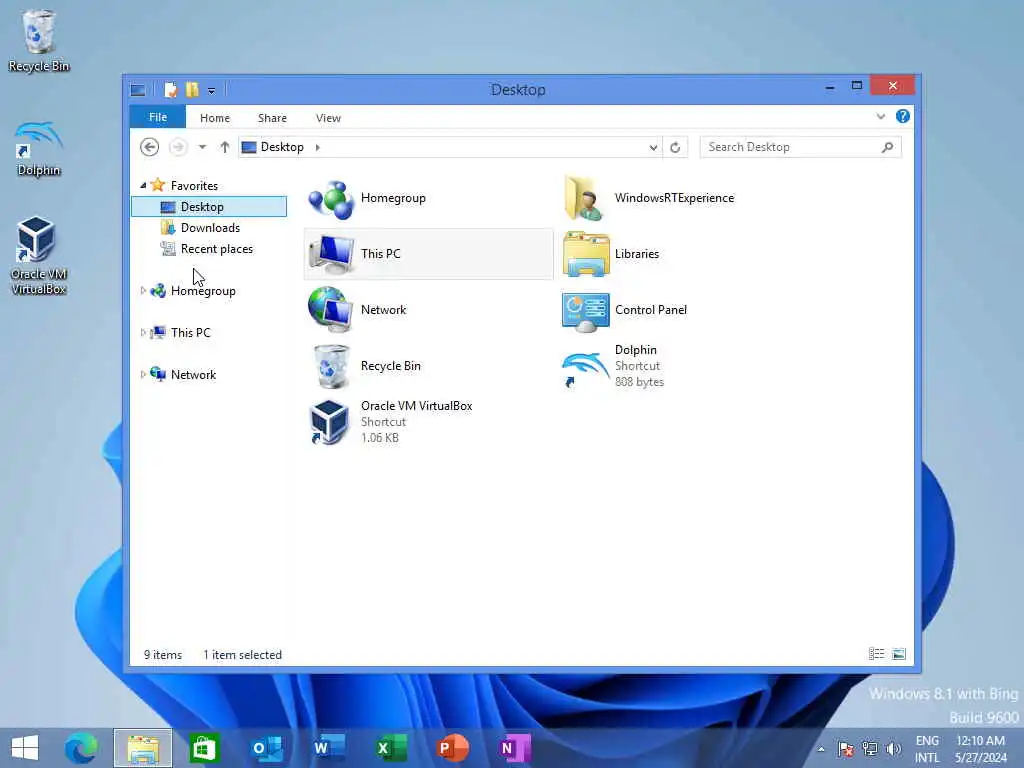Select Downloads under Favorites
1024x768 pixels.
click(x=209, y=228)
